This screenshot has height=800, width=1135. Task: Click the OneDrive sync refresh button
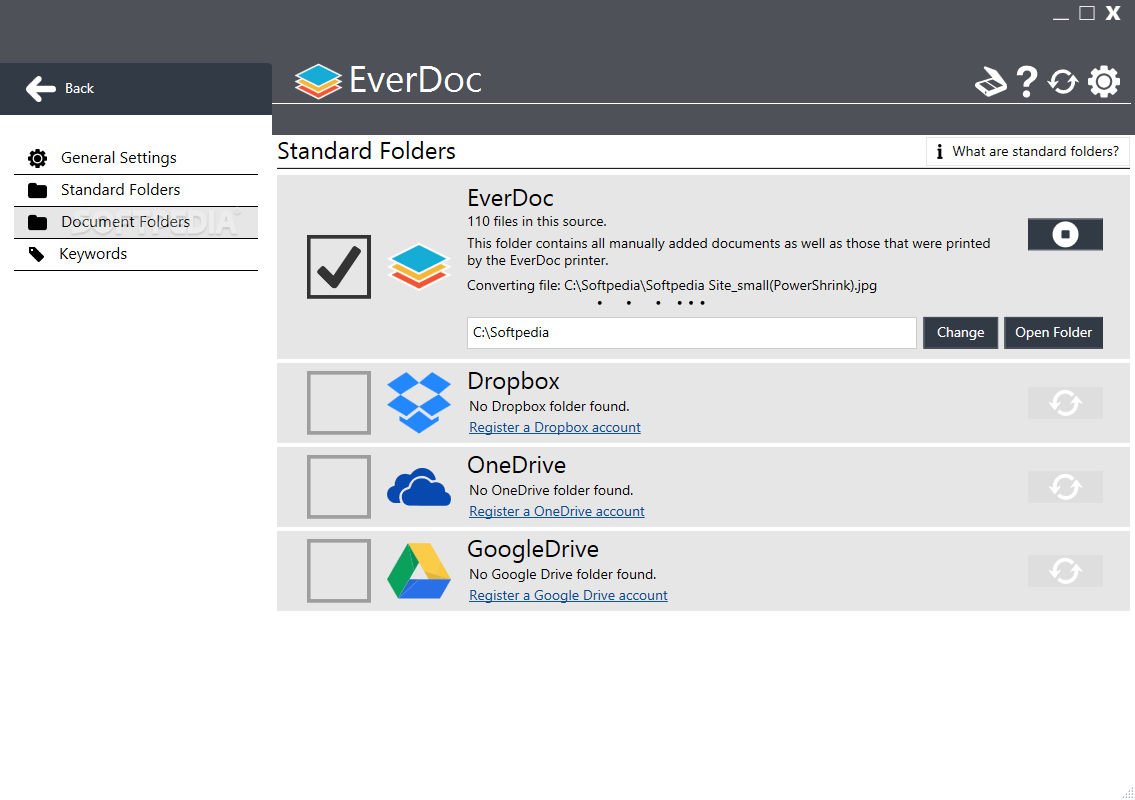click(1065, 487)
